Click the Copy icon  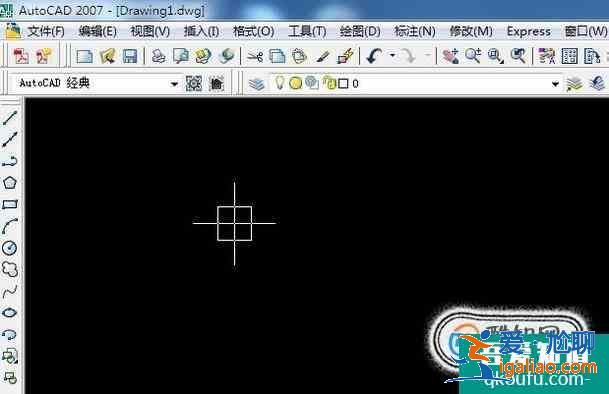tap(277, 57)
